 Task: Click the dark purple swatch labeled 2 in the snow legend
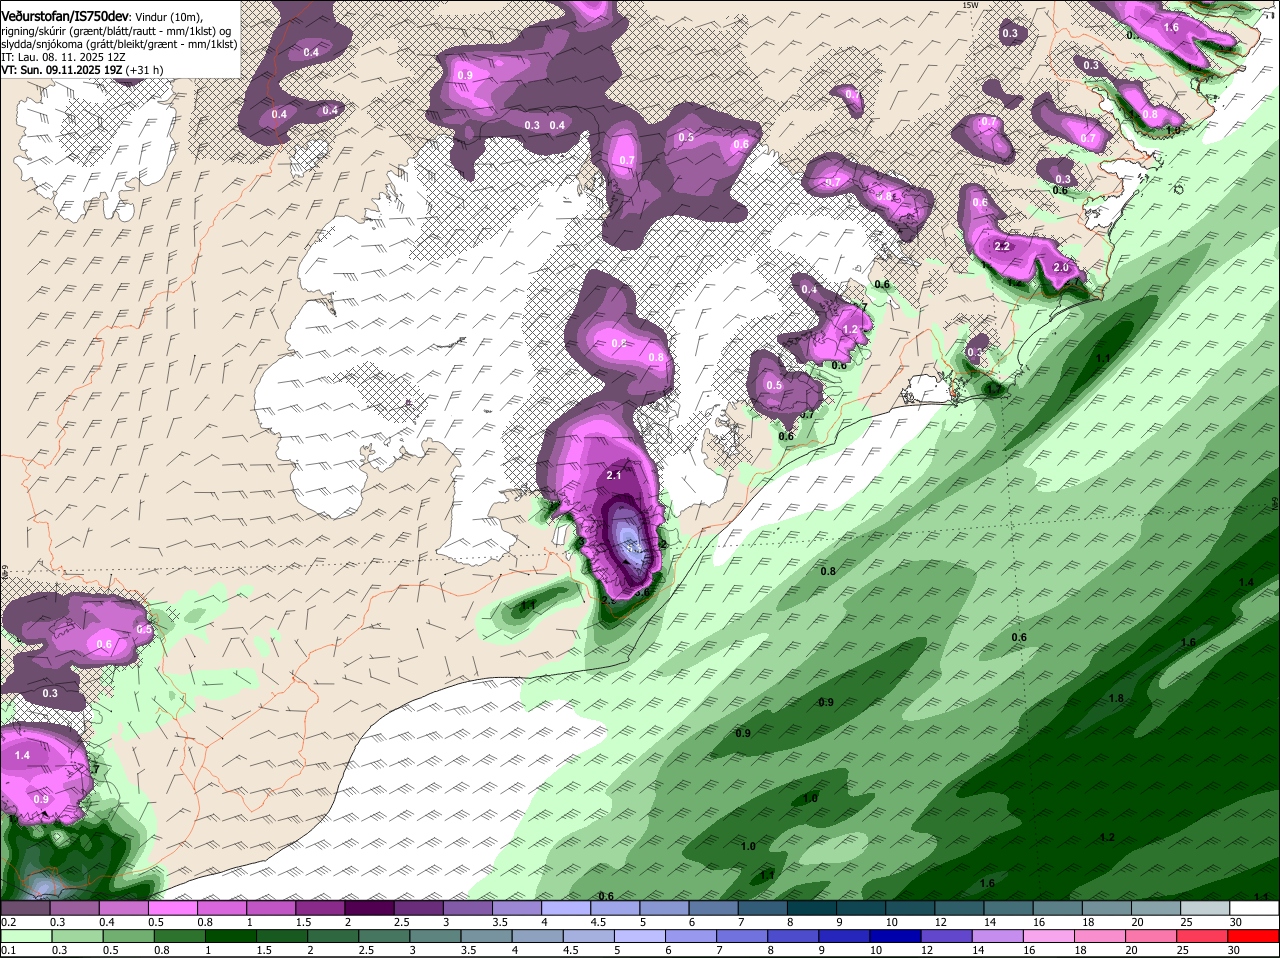[369, 908]
